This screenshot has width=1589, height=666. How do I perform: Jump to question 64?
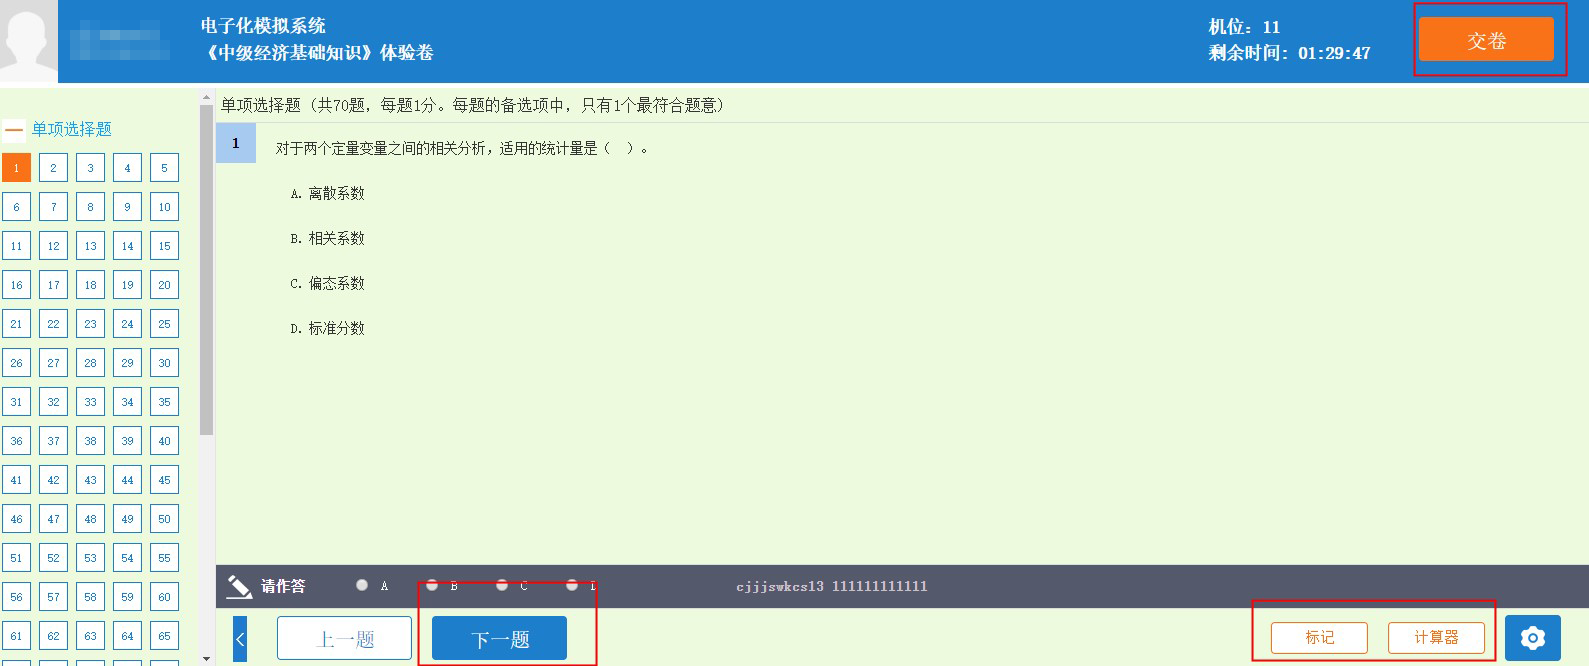pyautogui.click(x=127, y=636)
